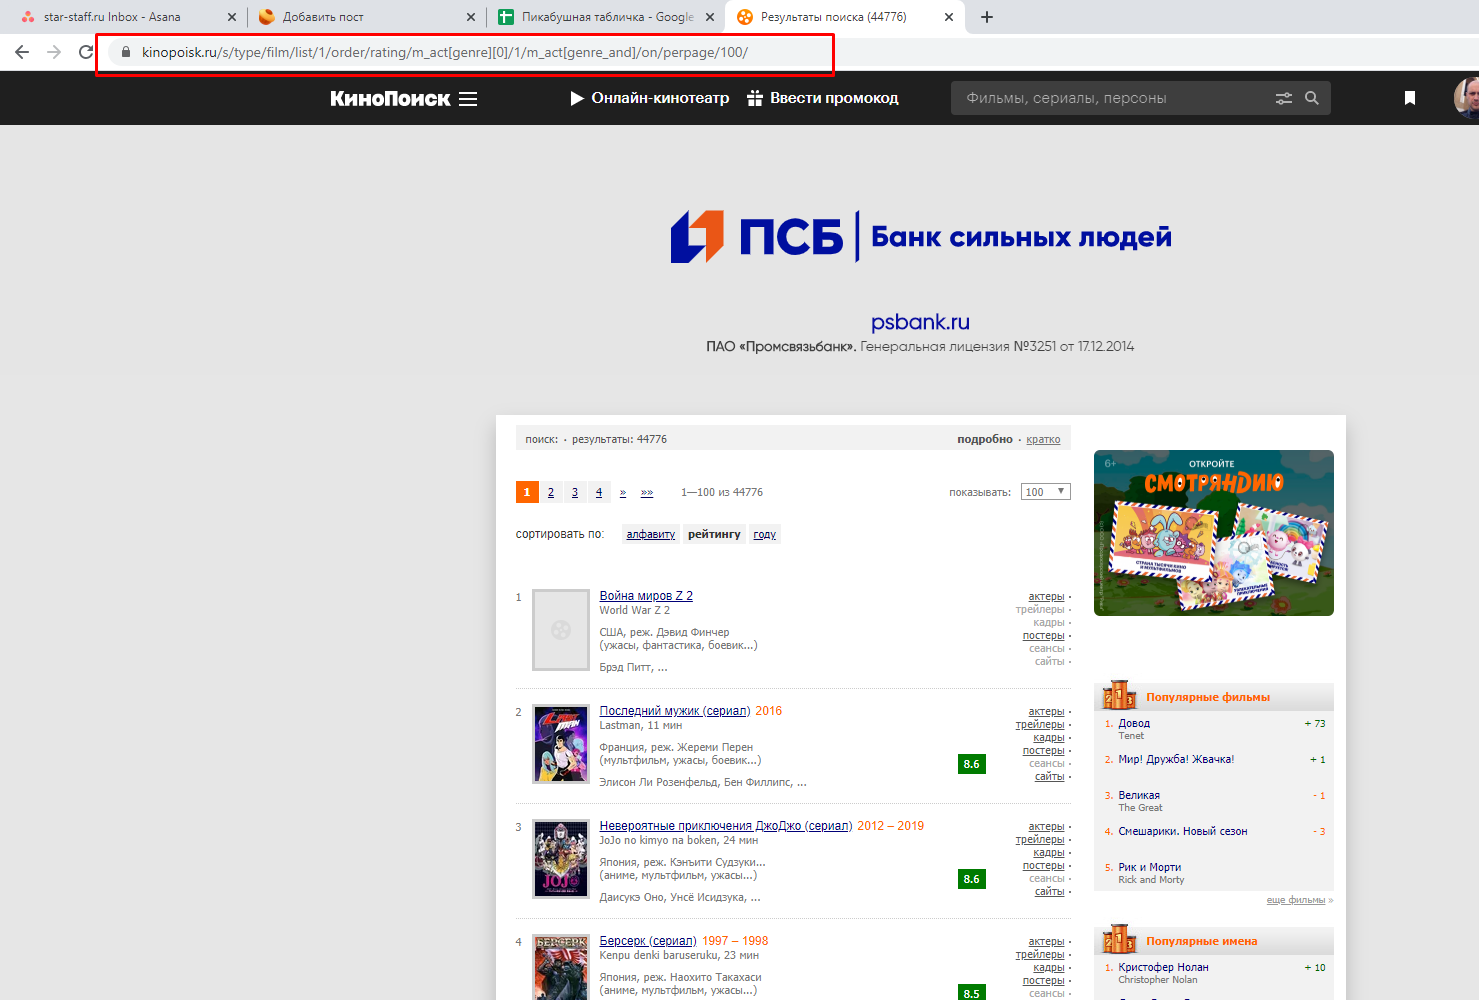
Task: Open сайты link for Последний мужик
Action: click(1050, 777)
